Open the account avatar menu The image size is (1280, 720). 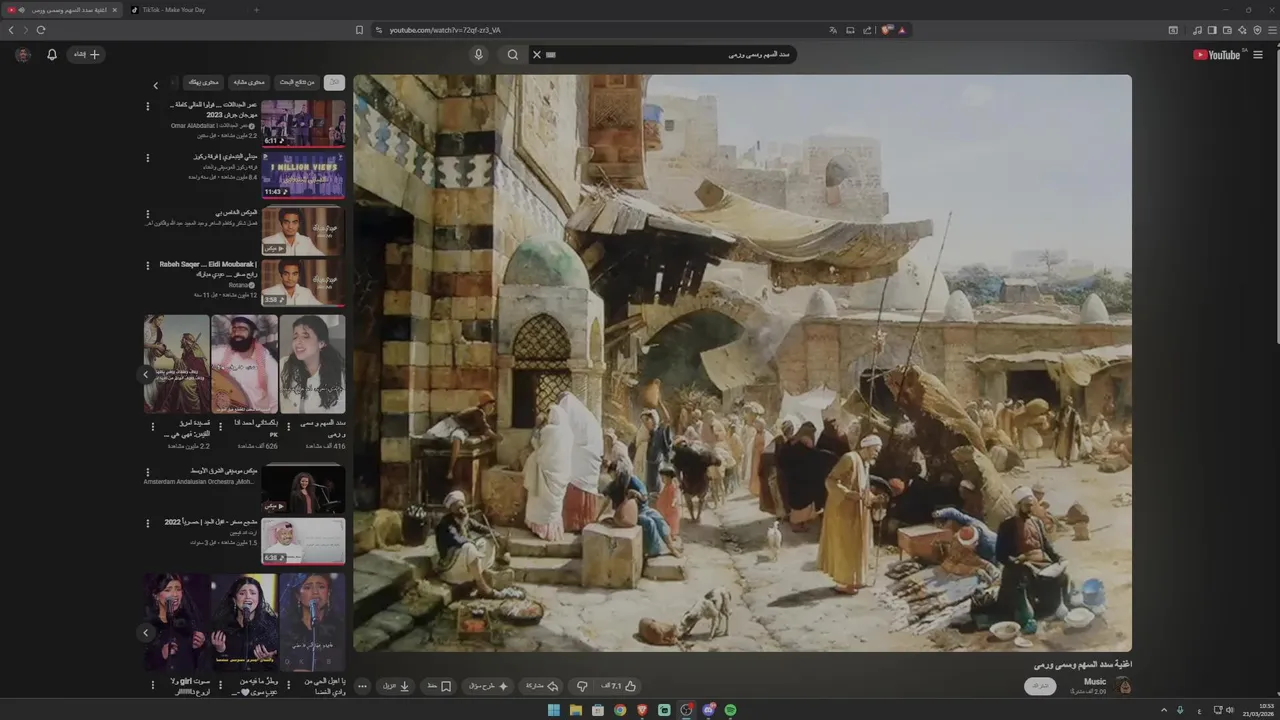coord(23,55)
